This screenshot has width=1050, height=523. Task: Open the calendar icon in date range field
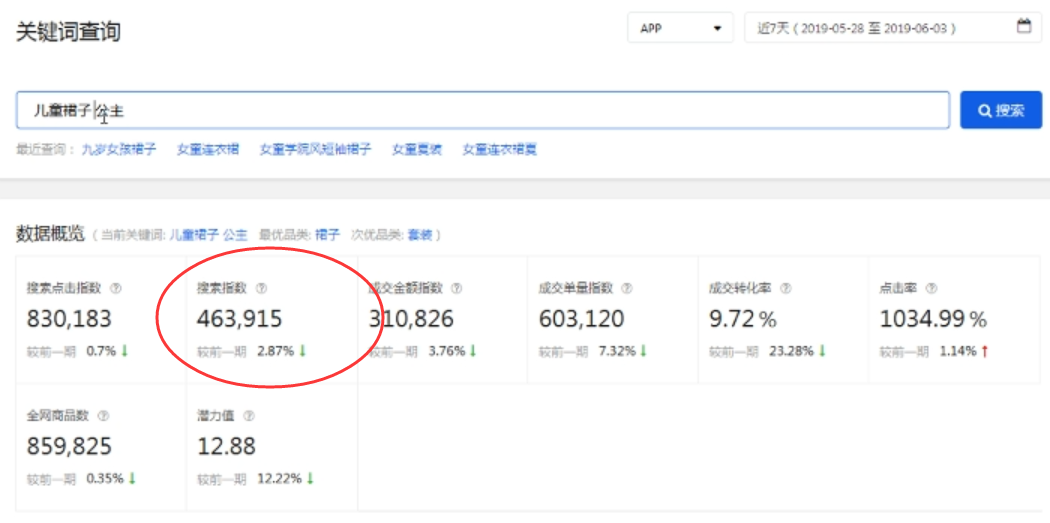[1024, 27]
